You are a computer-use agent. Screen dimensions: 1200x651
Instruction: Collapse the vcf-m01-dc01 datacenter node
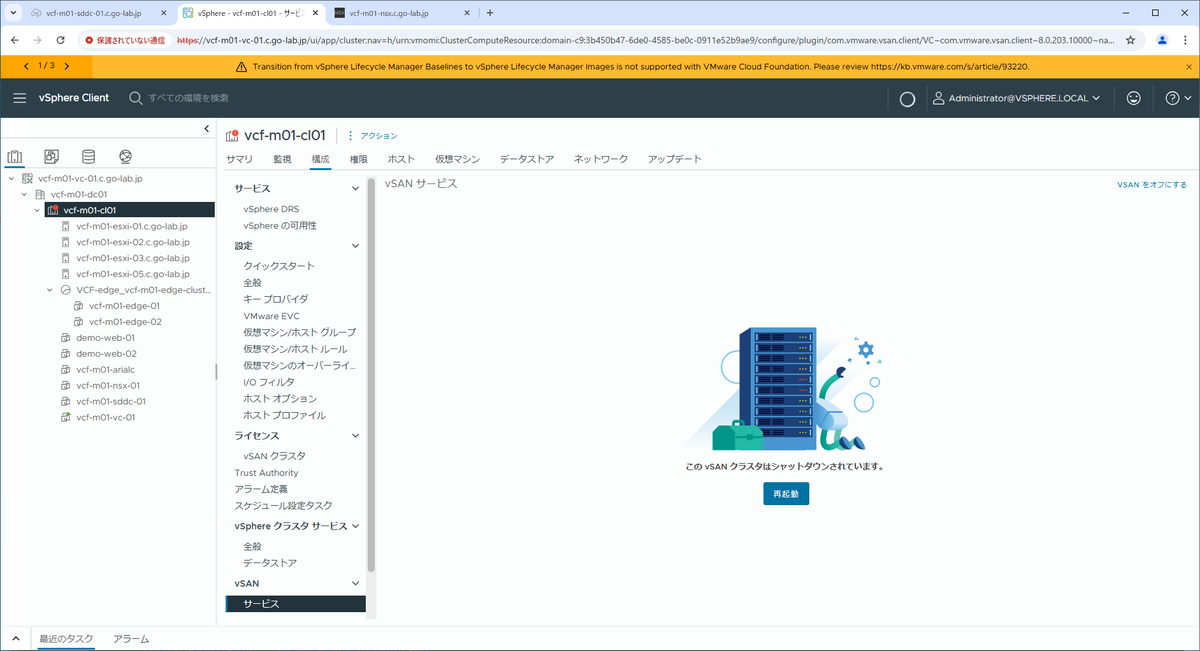pyautogui.click(x=24, y=194)
